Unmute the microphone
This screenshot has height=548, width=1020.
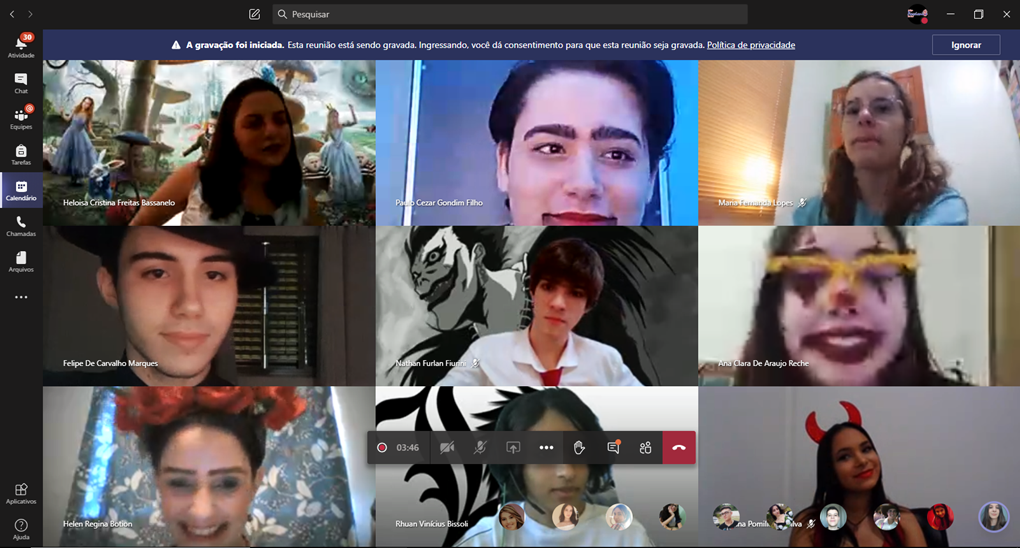pyautogui.click(x=480, y=448)
